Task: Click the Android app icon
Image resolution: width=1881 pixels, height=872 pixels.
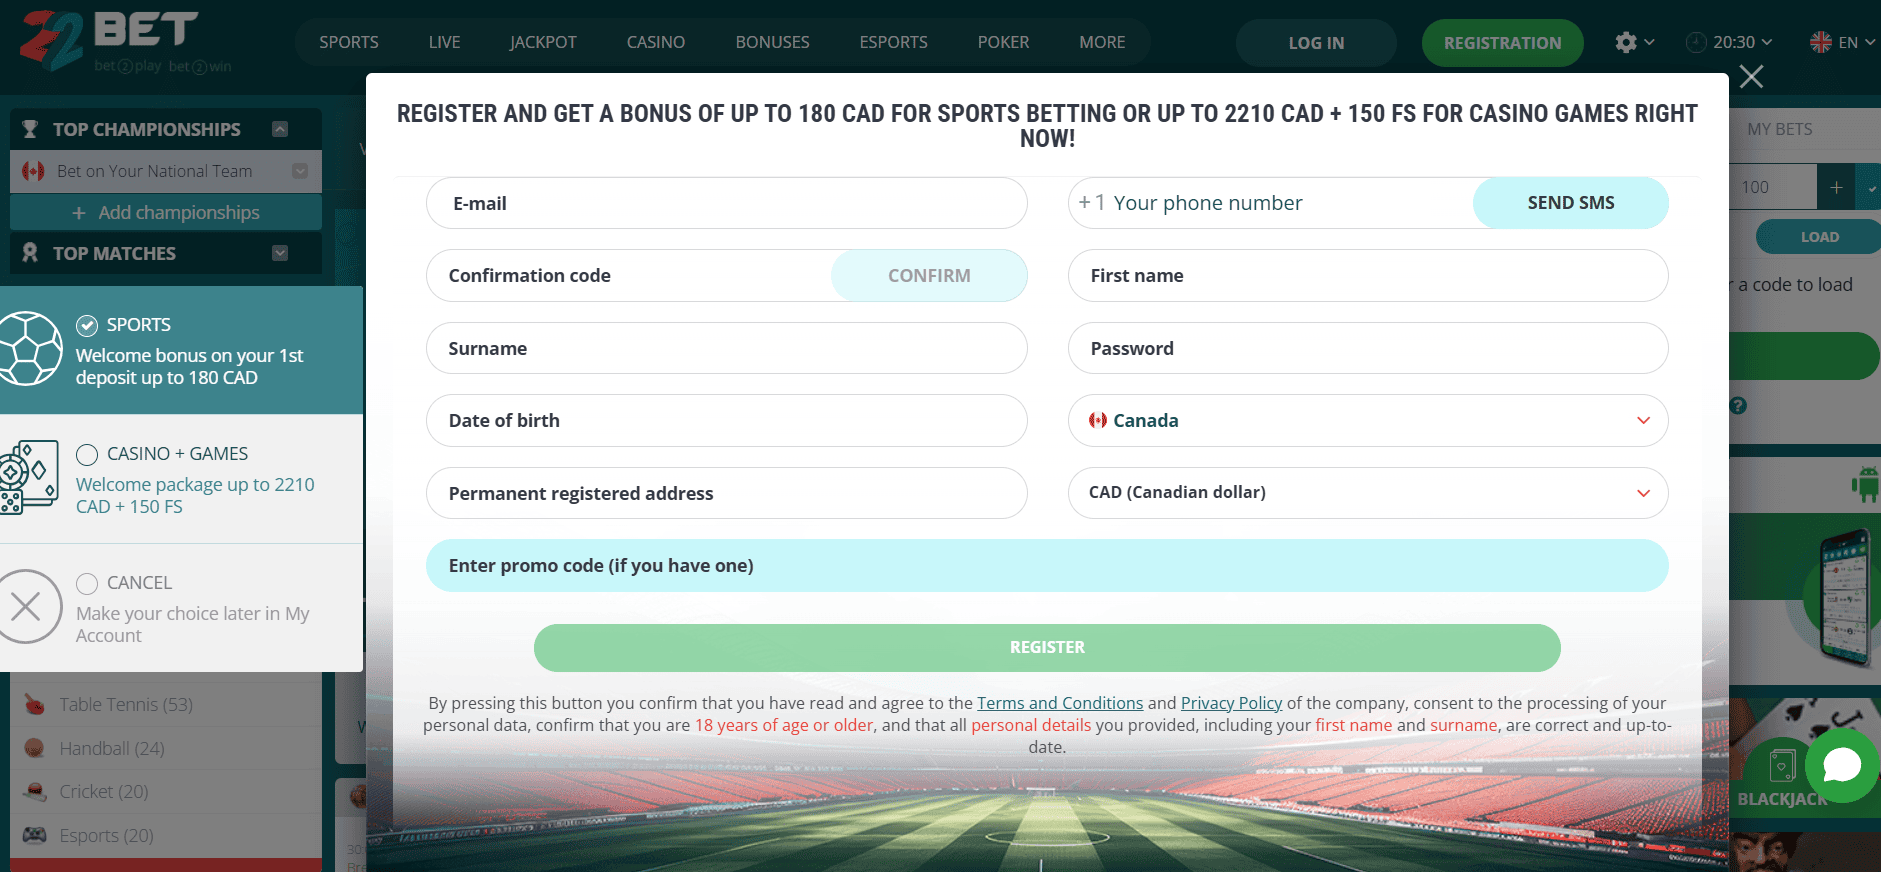Action: 1865,485
